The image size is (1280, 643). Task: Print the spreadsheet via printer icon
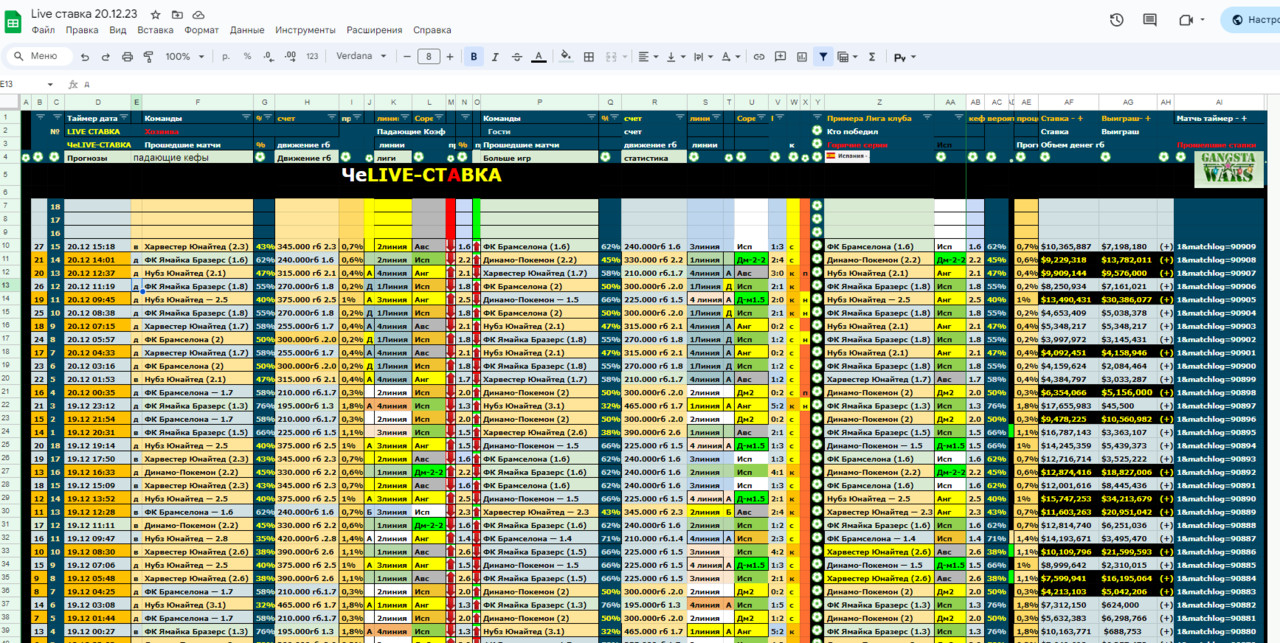point(127,57)
